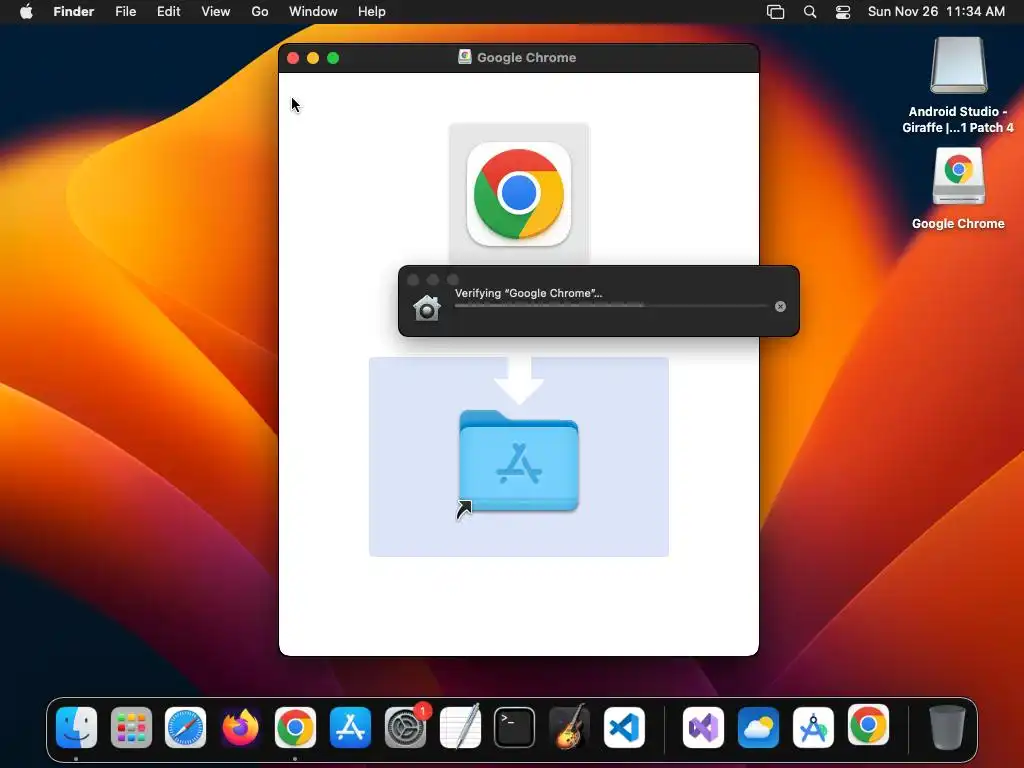Launch Firefox from the Dock
This screenshot has width=1024, height=768.
(x=240, y=727)
